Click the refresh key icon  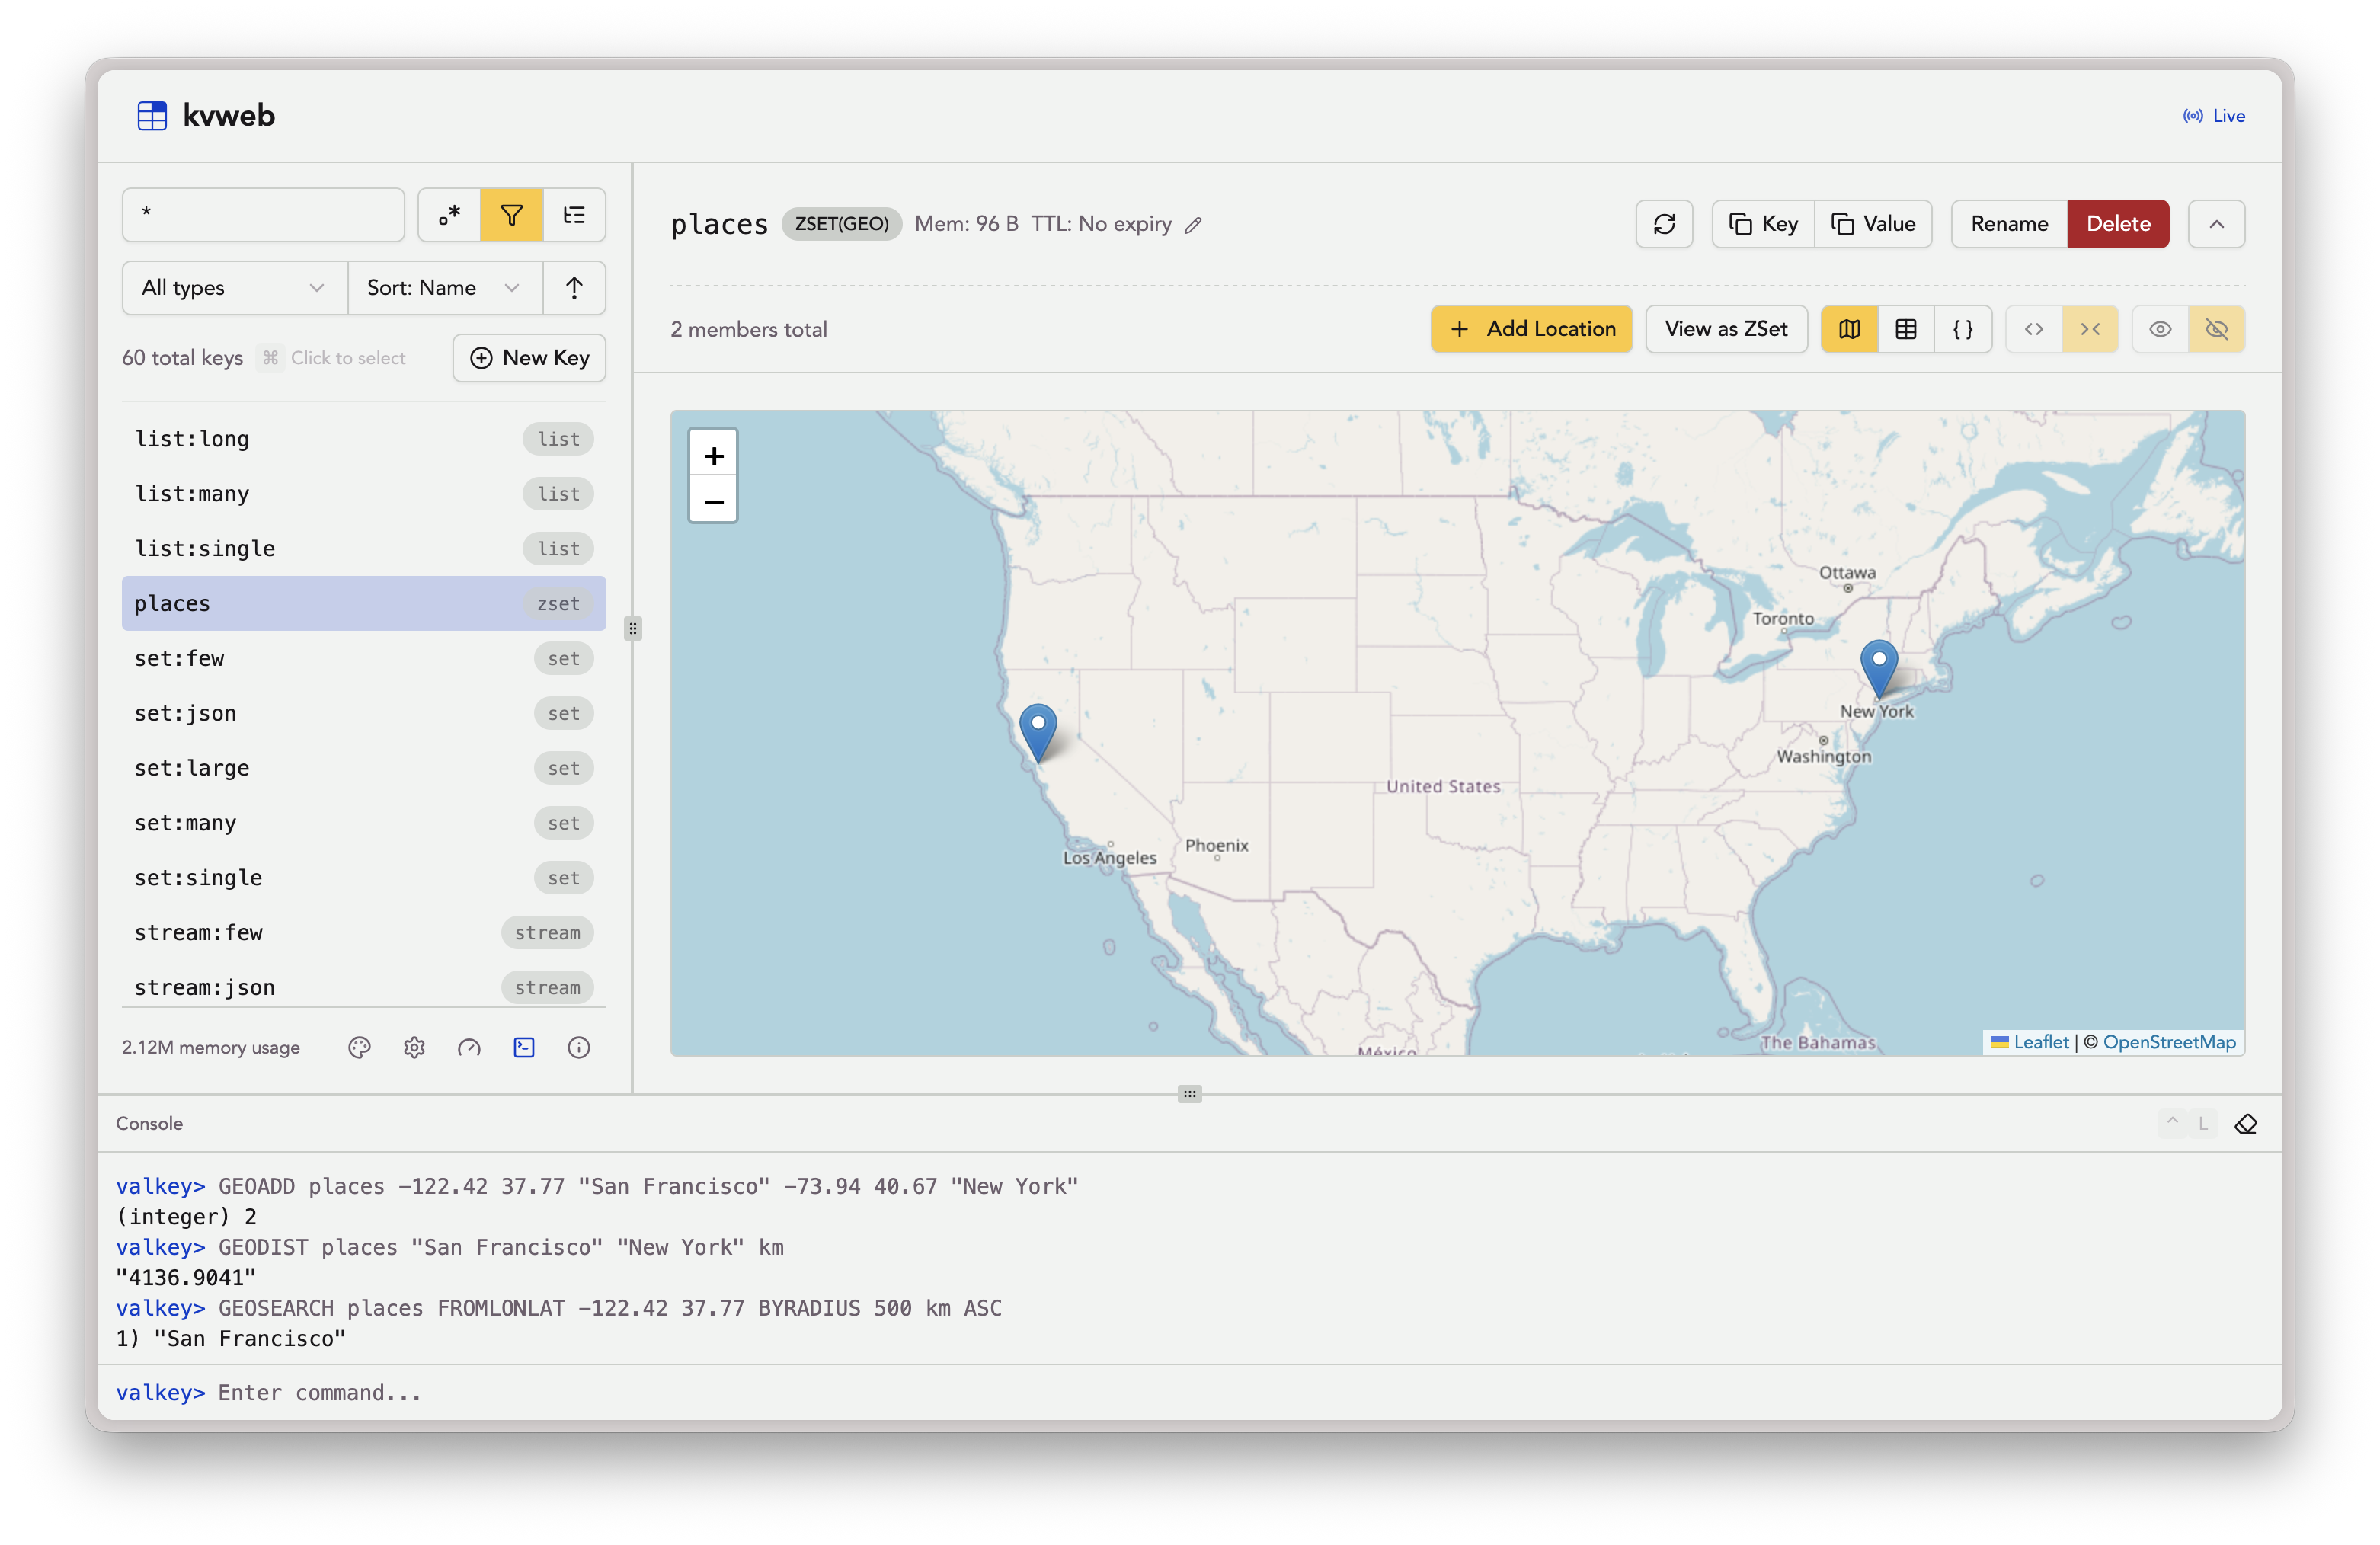[1664, 224]
